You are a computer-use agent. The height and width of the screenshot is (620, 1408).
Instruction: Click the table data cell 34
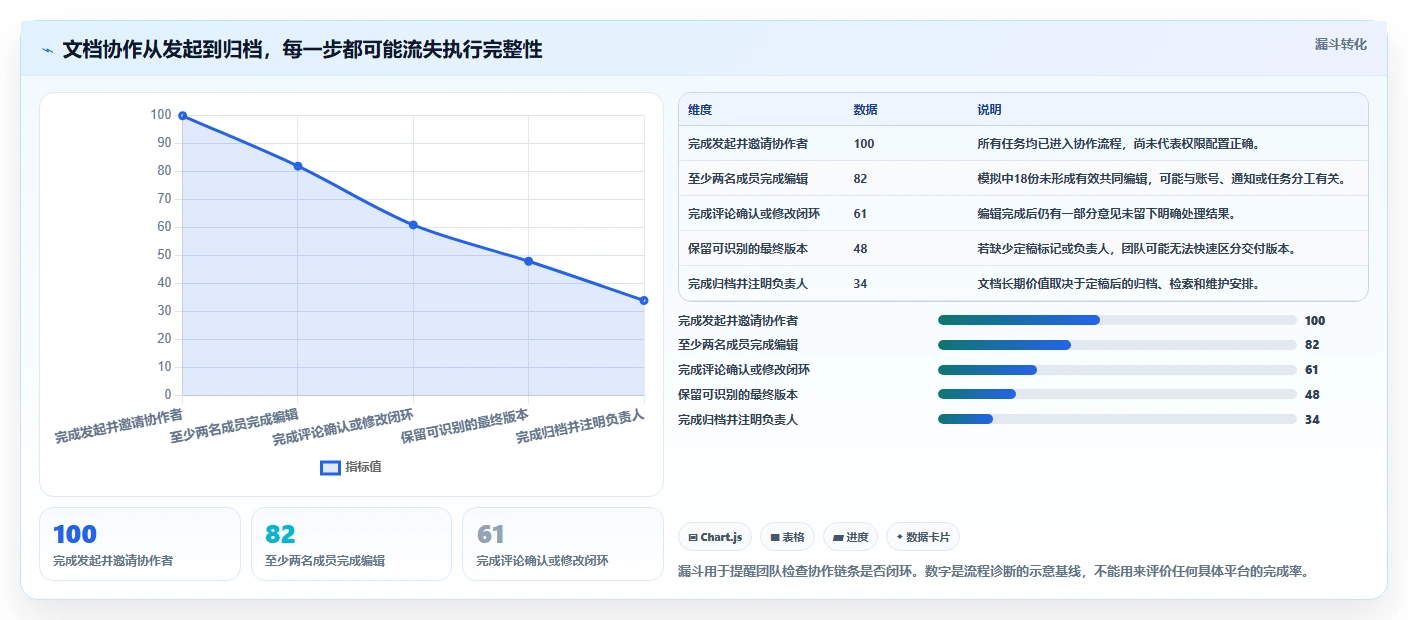point(861,284)
